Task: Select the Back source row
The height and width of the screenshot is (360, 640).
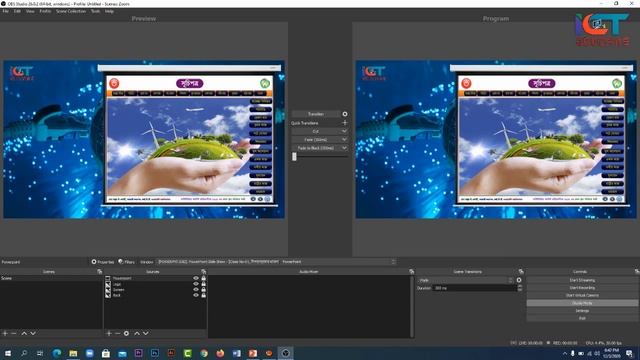Action: point(155,295)
